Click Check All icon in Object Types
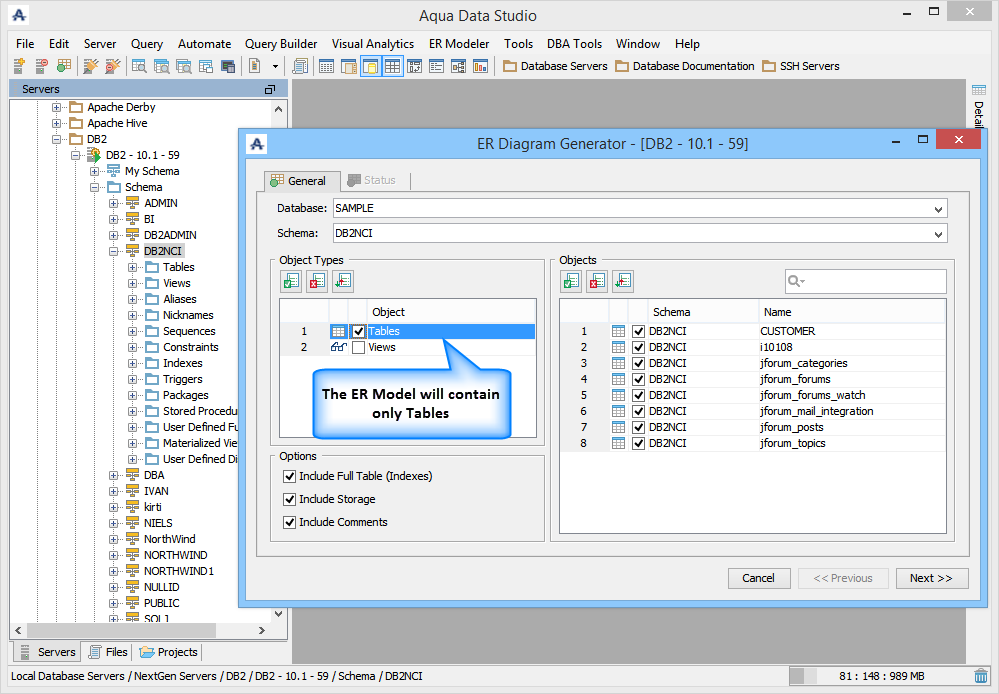Screen dimensions: 999x694 [291, 281]
